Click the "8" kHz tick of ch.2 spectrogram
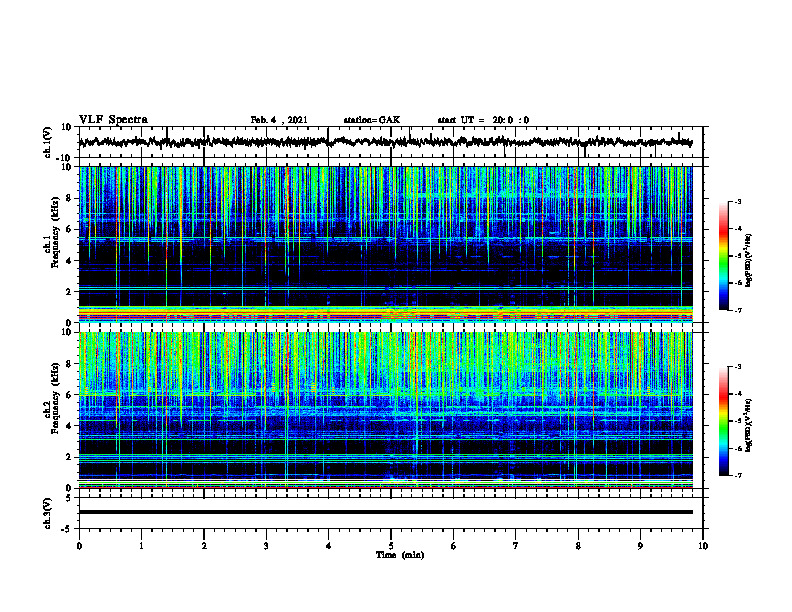792x612 pixels. tap(70, 364)
